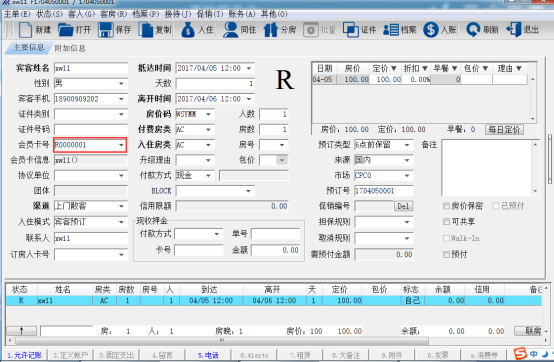
Task: Click the horizontal scrollbar under the list
Action: (222, 340)
